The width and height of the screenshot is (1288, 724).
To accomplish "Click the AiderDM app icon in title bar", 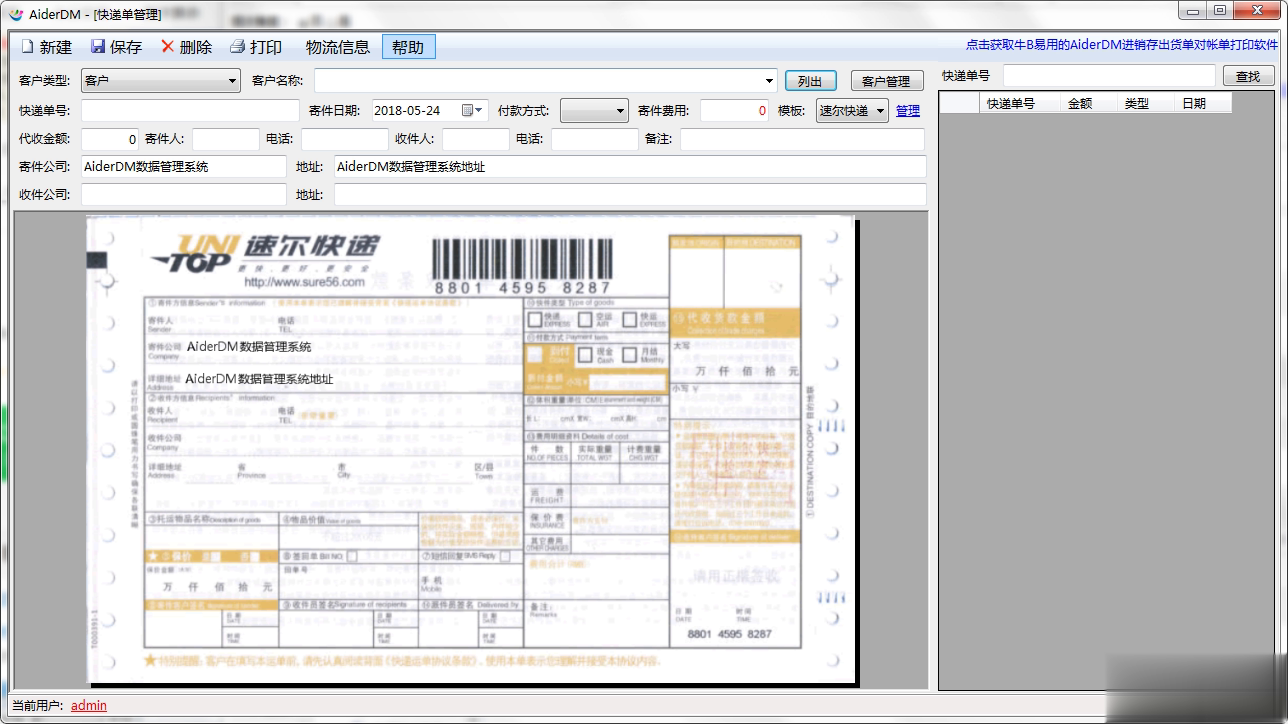I will (x=16, y=14).
